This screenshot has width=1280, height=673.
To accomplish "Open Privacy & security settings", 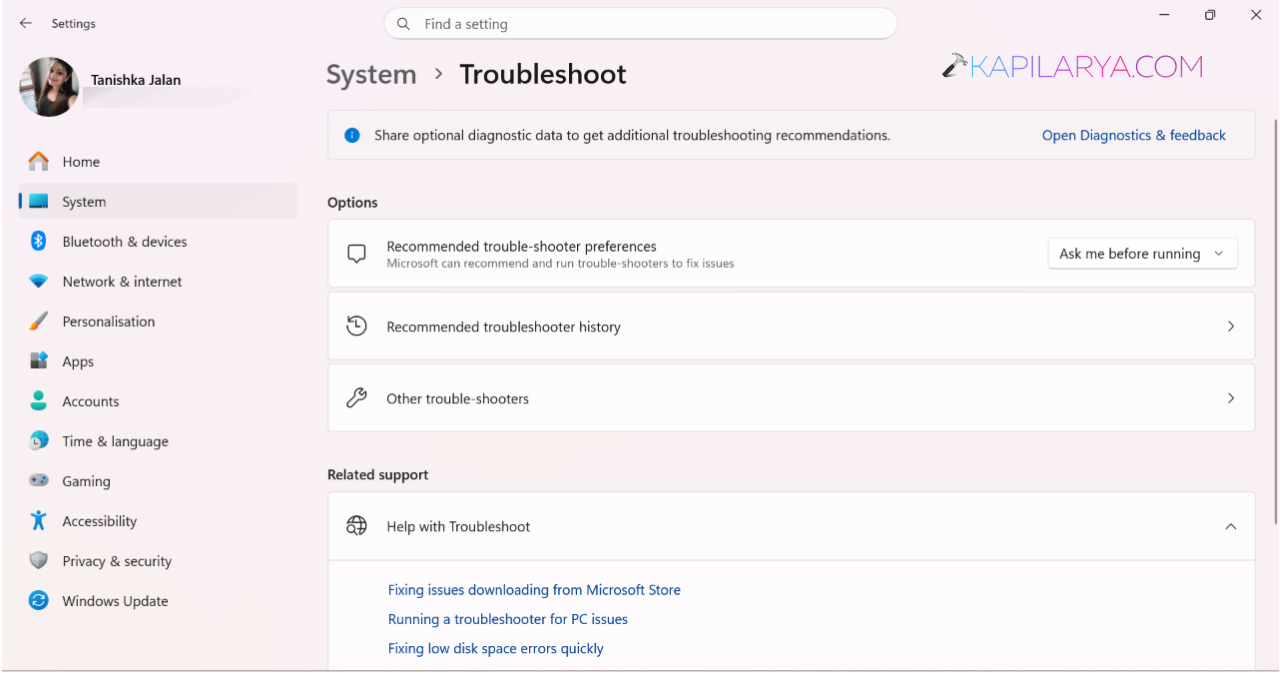I will click(x=158, y=561).
